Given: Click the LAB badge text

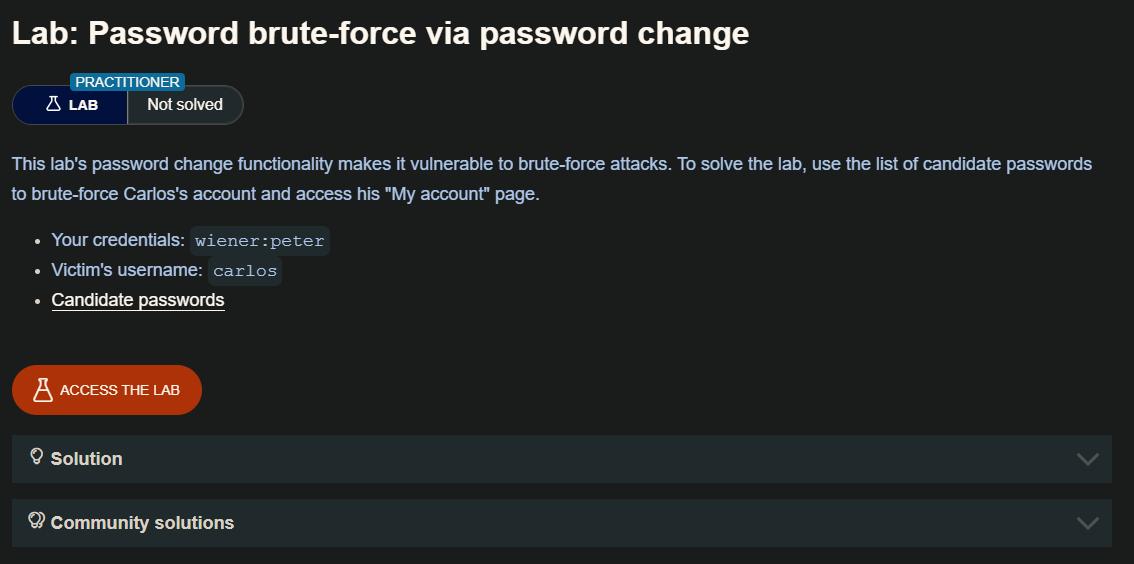Looking at the screenshot, I should pos(83,105).
